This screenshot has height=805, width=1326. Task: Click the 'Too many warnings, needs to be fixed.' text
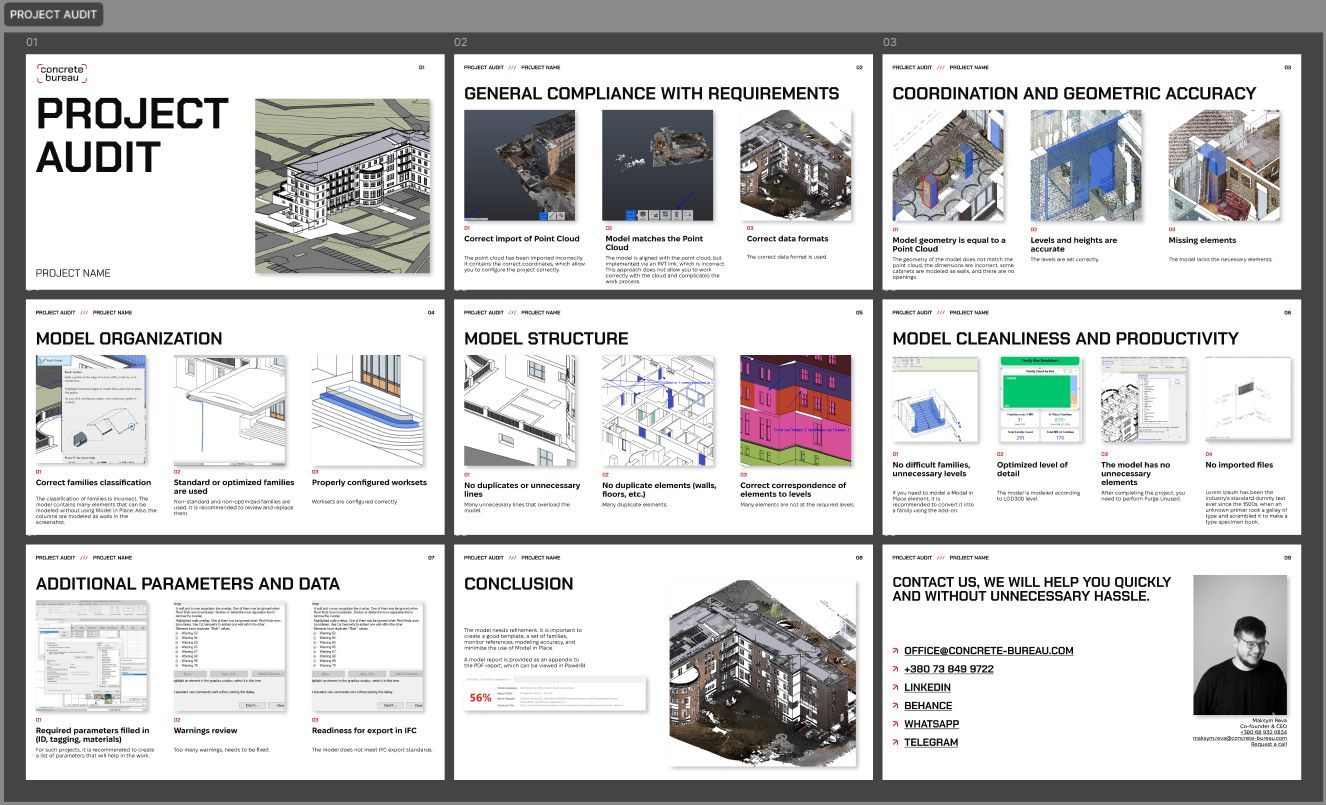222,748
